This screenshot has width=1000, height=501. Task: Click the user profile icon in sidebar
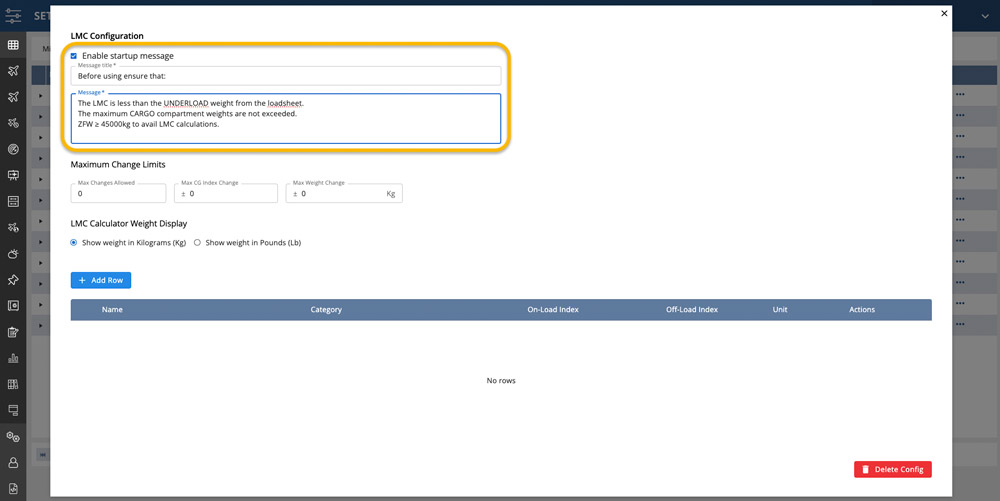pos(13,462)
